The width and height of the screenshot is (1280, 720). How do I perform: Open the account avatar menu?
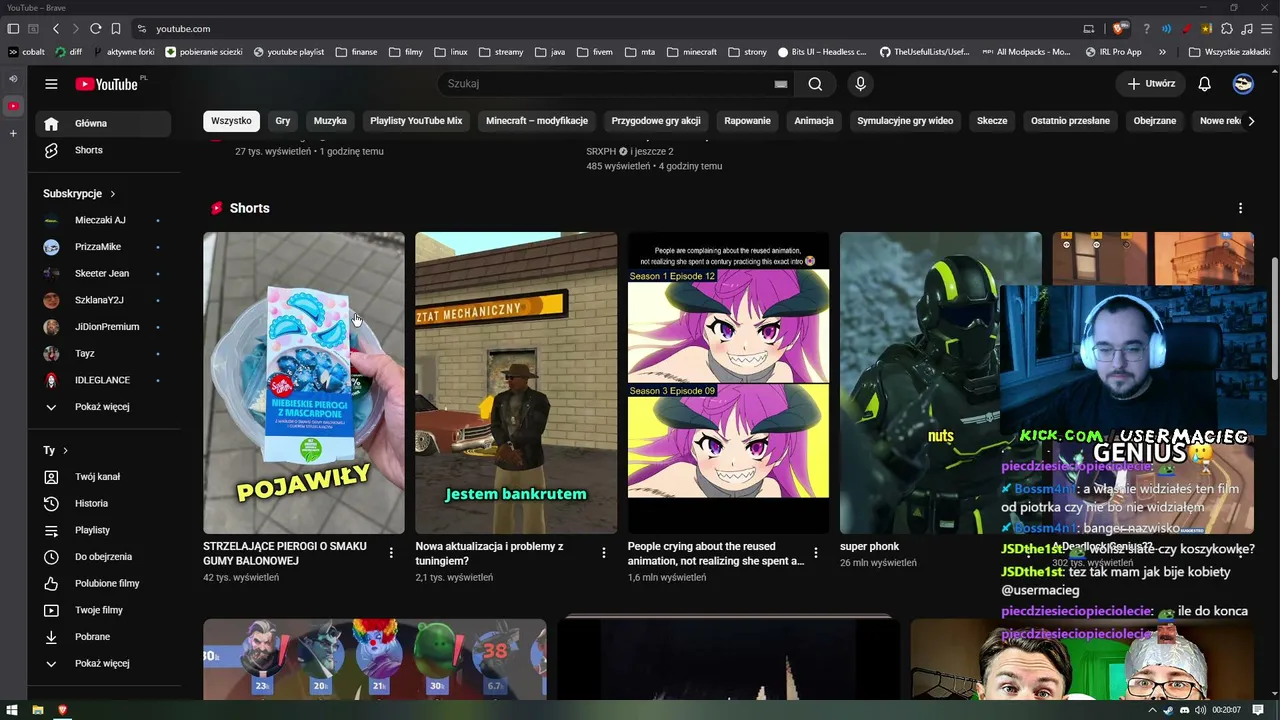tap(1243, 84)
